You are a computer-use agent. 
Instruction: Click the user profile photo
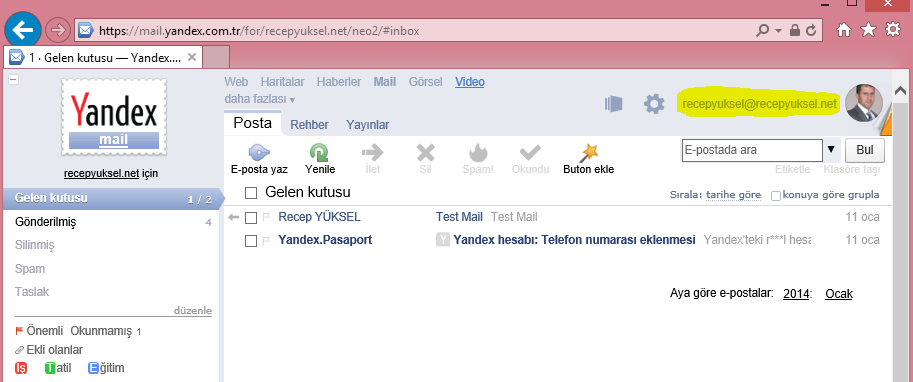[864, 103]
